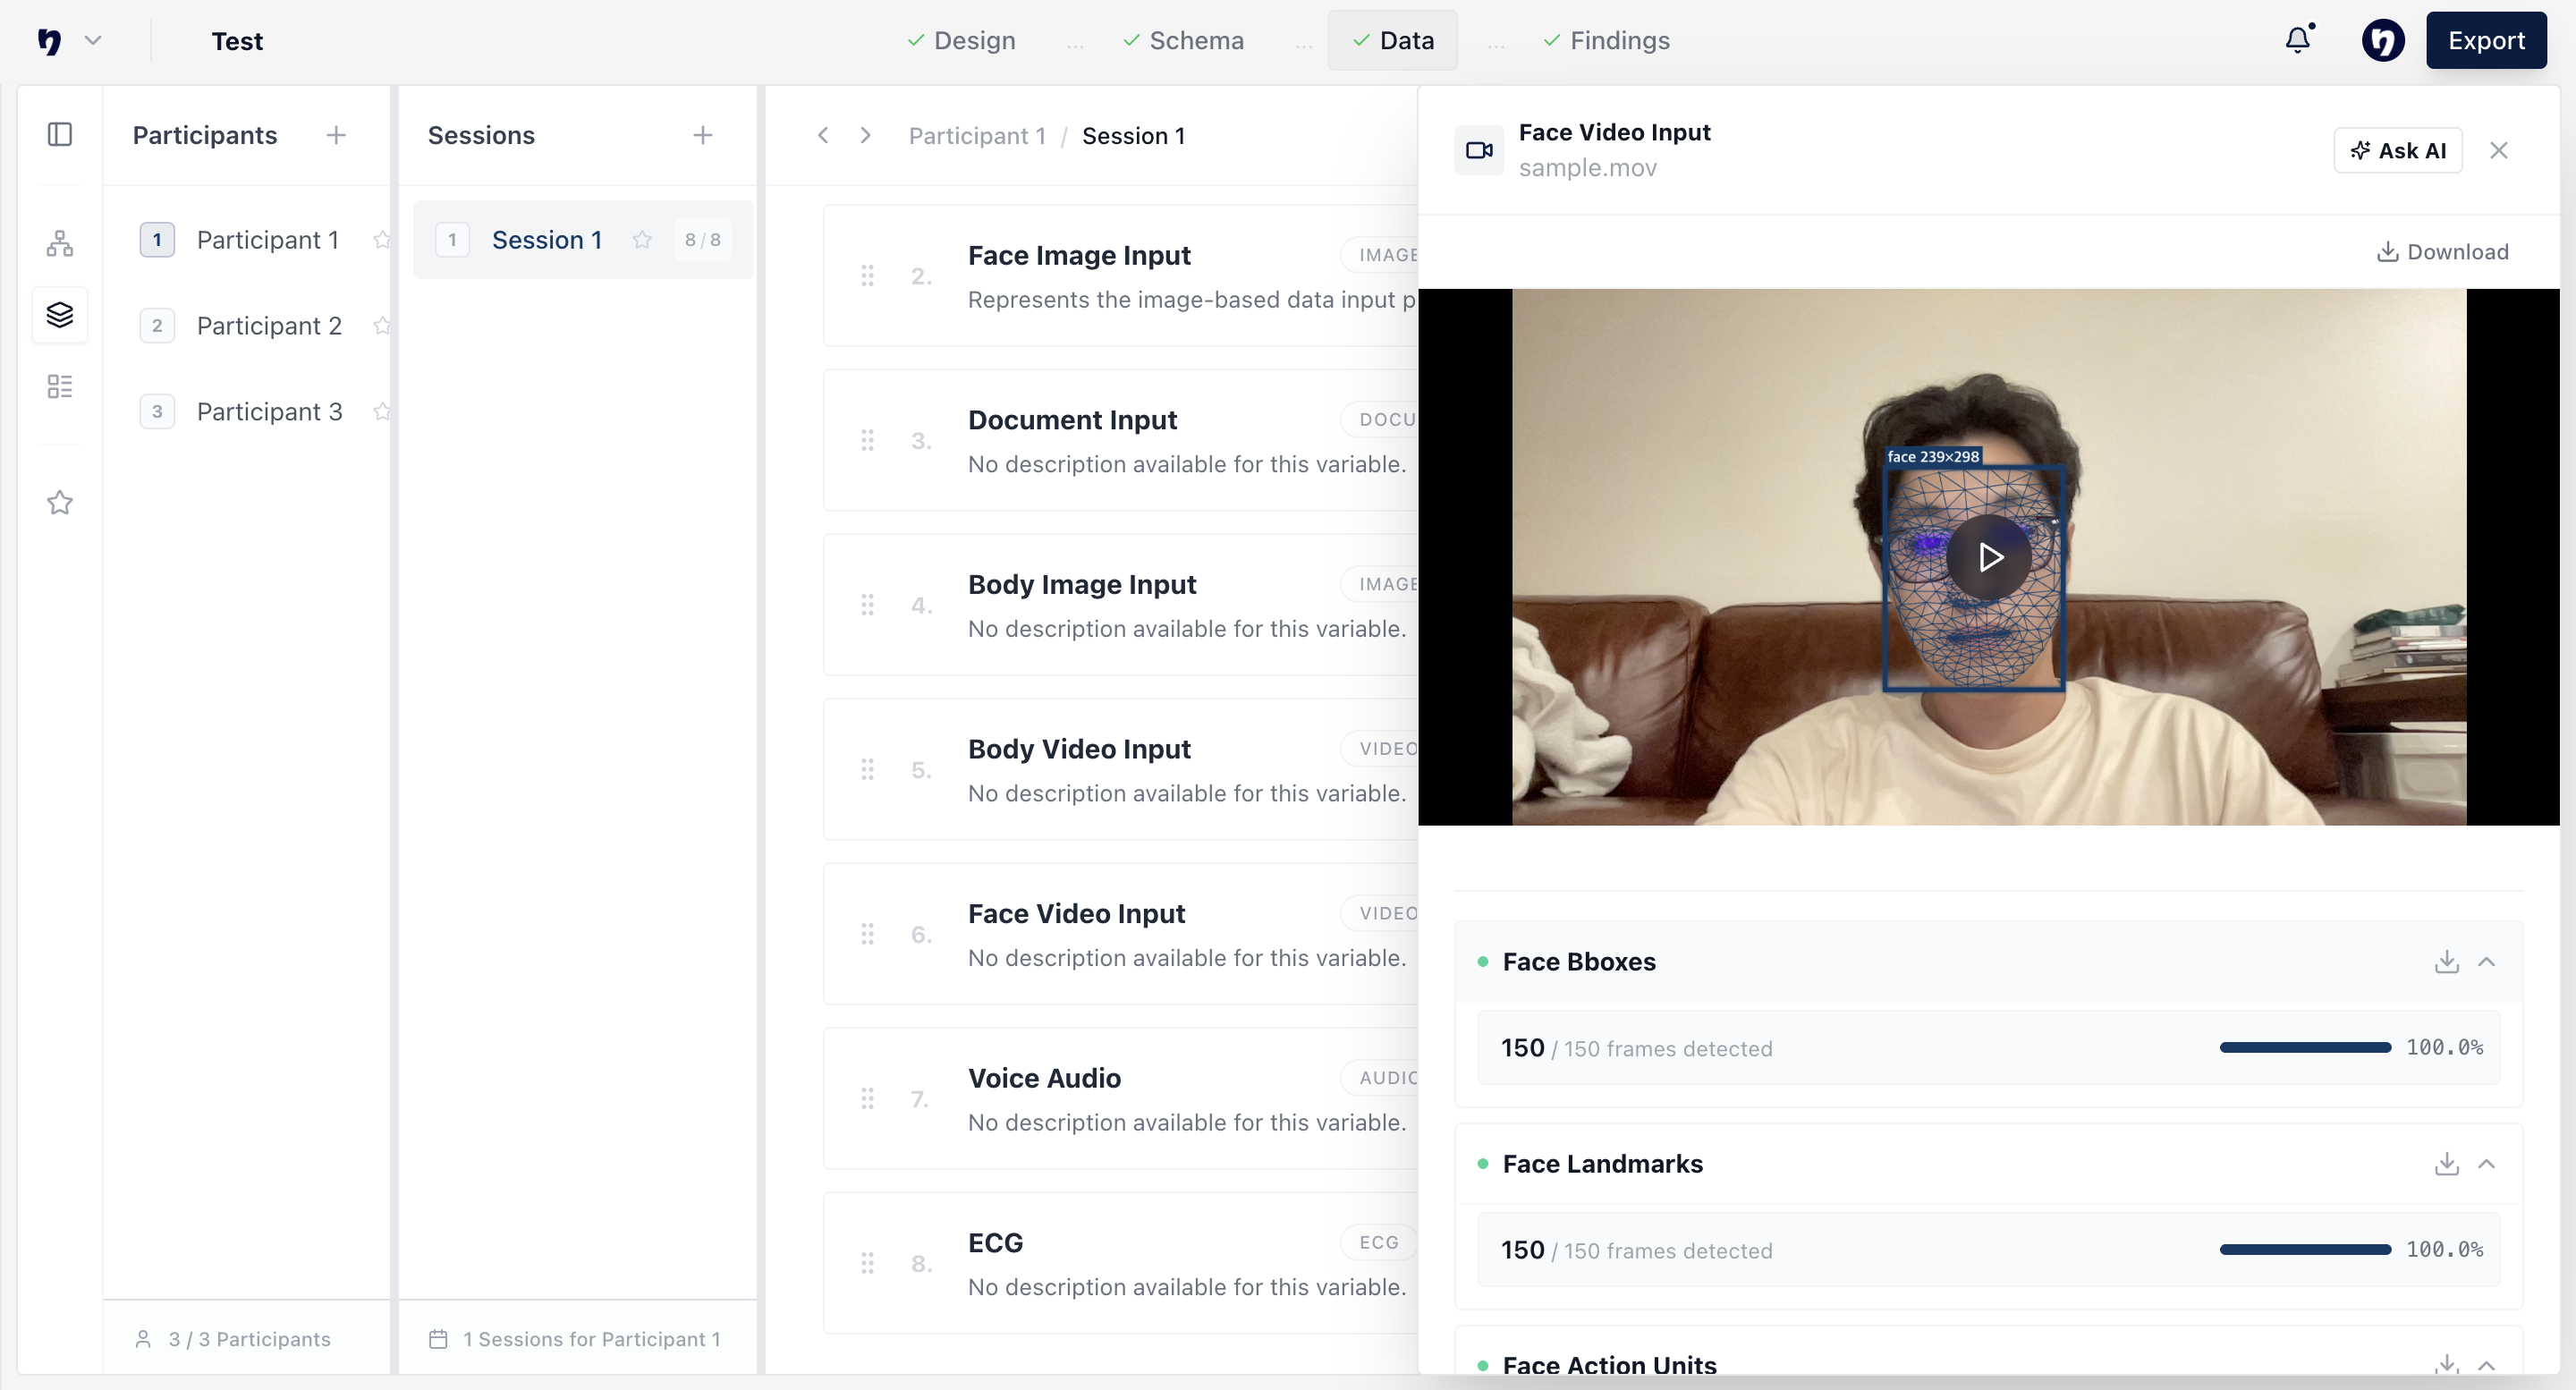Open Ask AI for Face Video Input
Screen dimensions: 2576x1390
(x=2398, y=150)
